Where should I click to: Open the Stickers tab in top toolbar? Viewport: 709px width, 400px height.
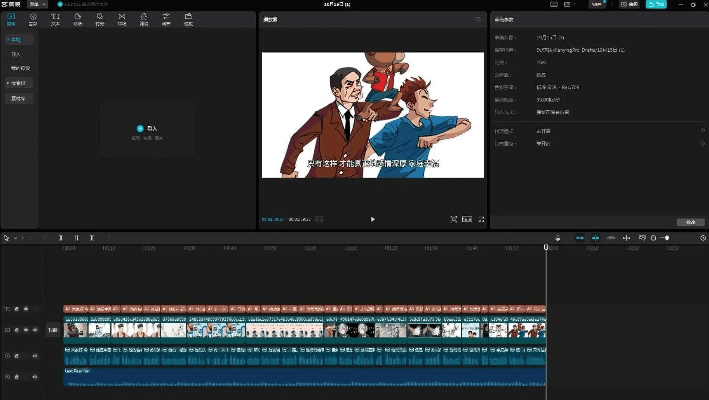77,18
